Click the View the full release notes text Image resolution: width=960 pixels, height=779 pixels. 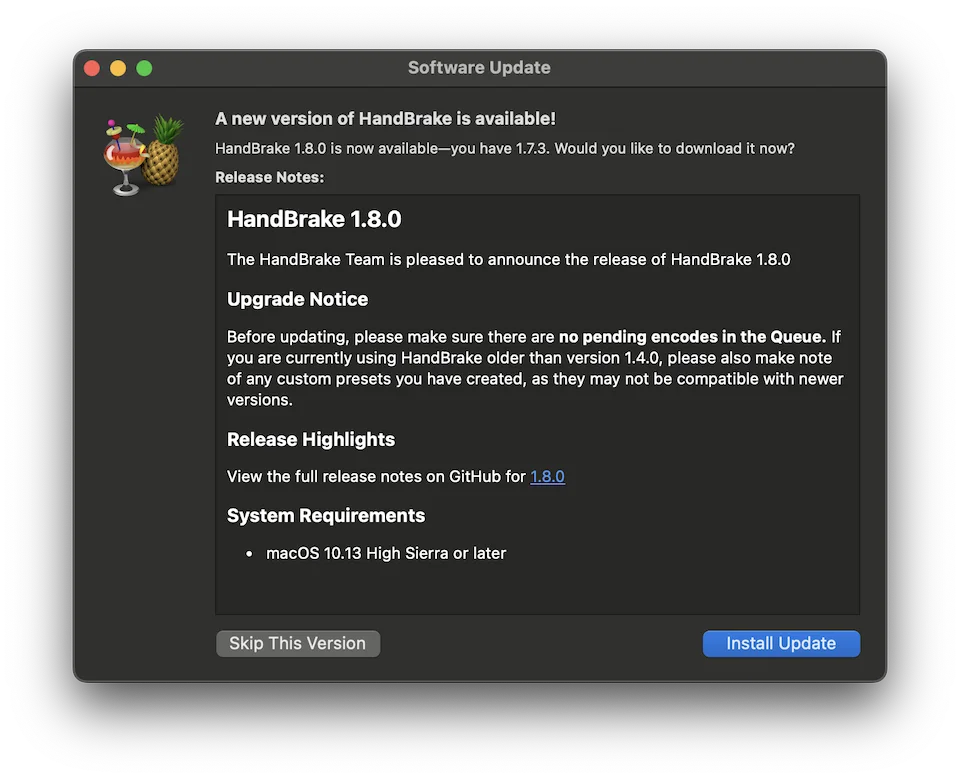click(376, 477)
